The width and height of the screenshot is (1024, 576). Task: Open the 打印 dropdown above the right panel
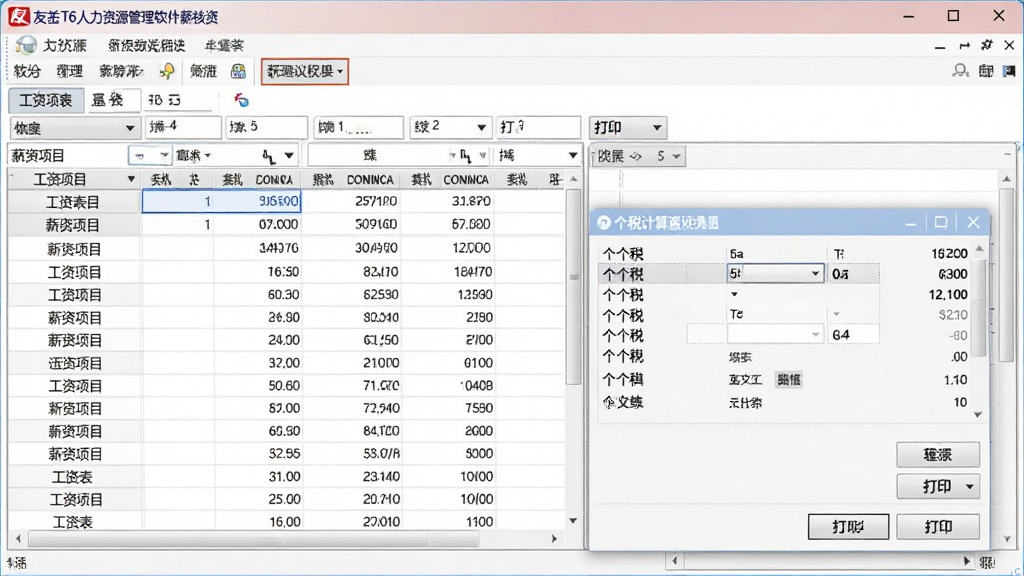628,127
